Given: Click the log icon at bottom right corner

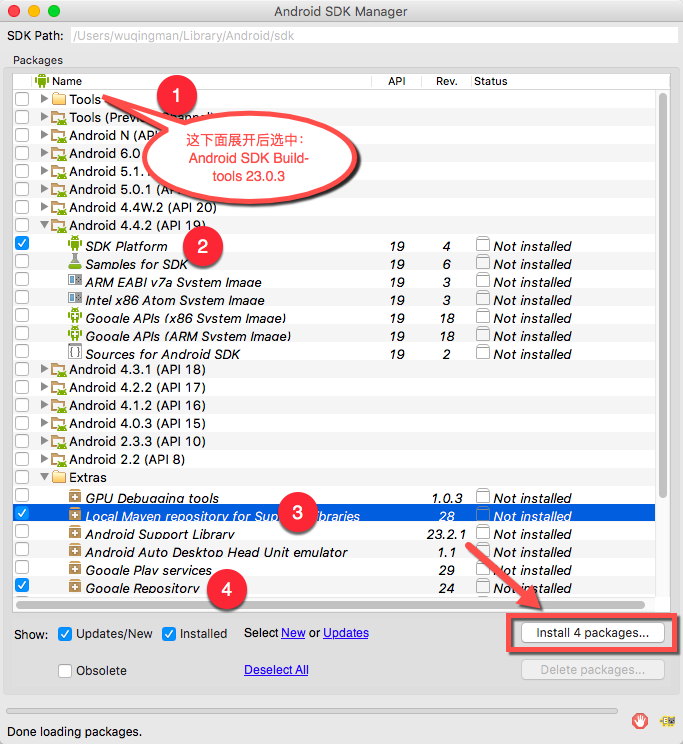Looking at the screenshot, I should (667, 721).
